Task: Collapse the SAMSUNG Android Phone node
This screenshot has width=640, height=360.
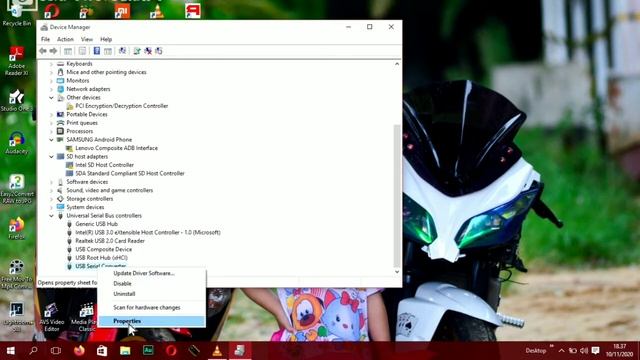Action: pos(51,140)
